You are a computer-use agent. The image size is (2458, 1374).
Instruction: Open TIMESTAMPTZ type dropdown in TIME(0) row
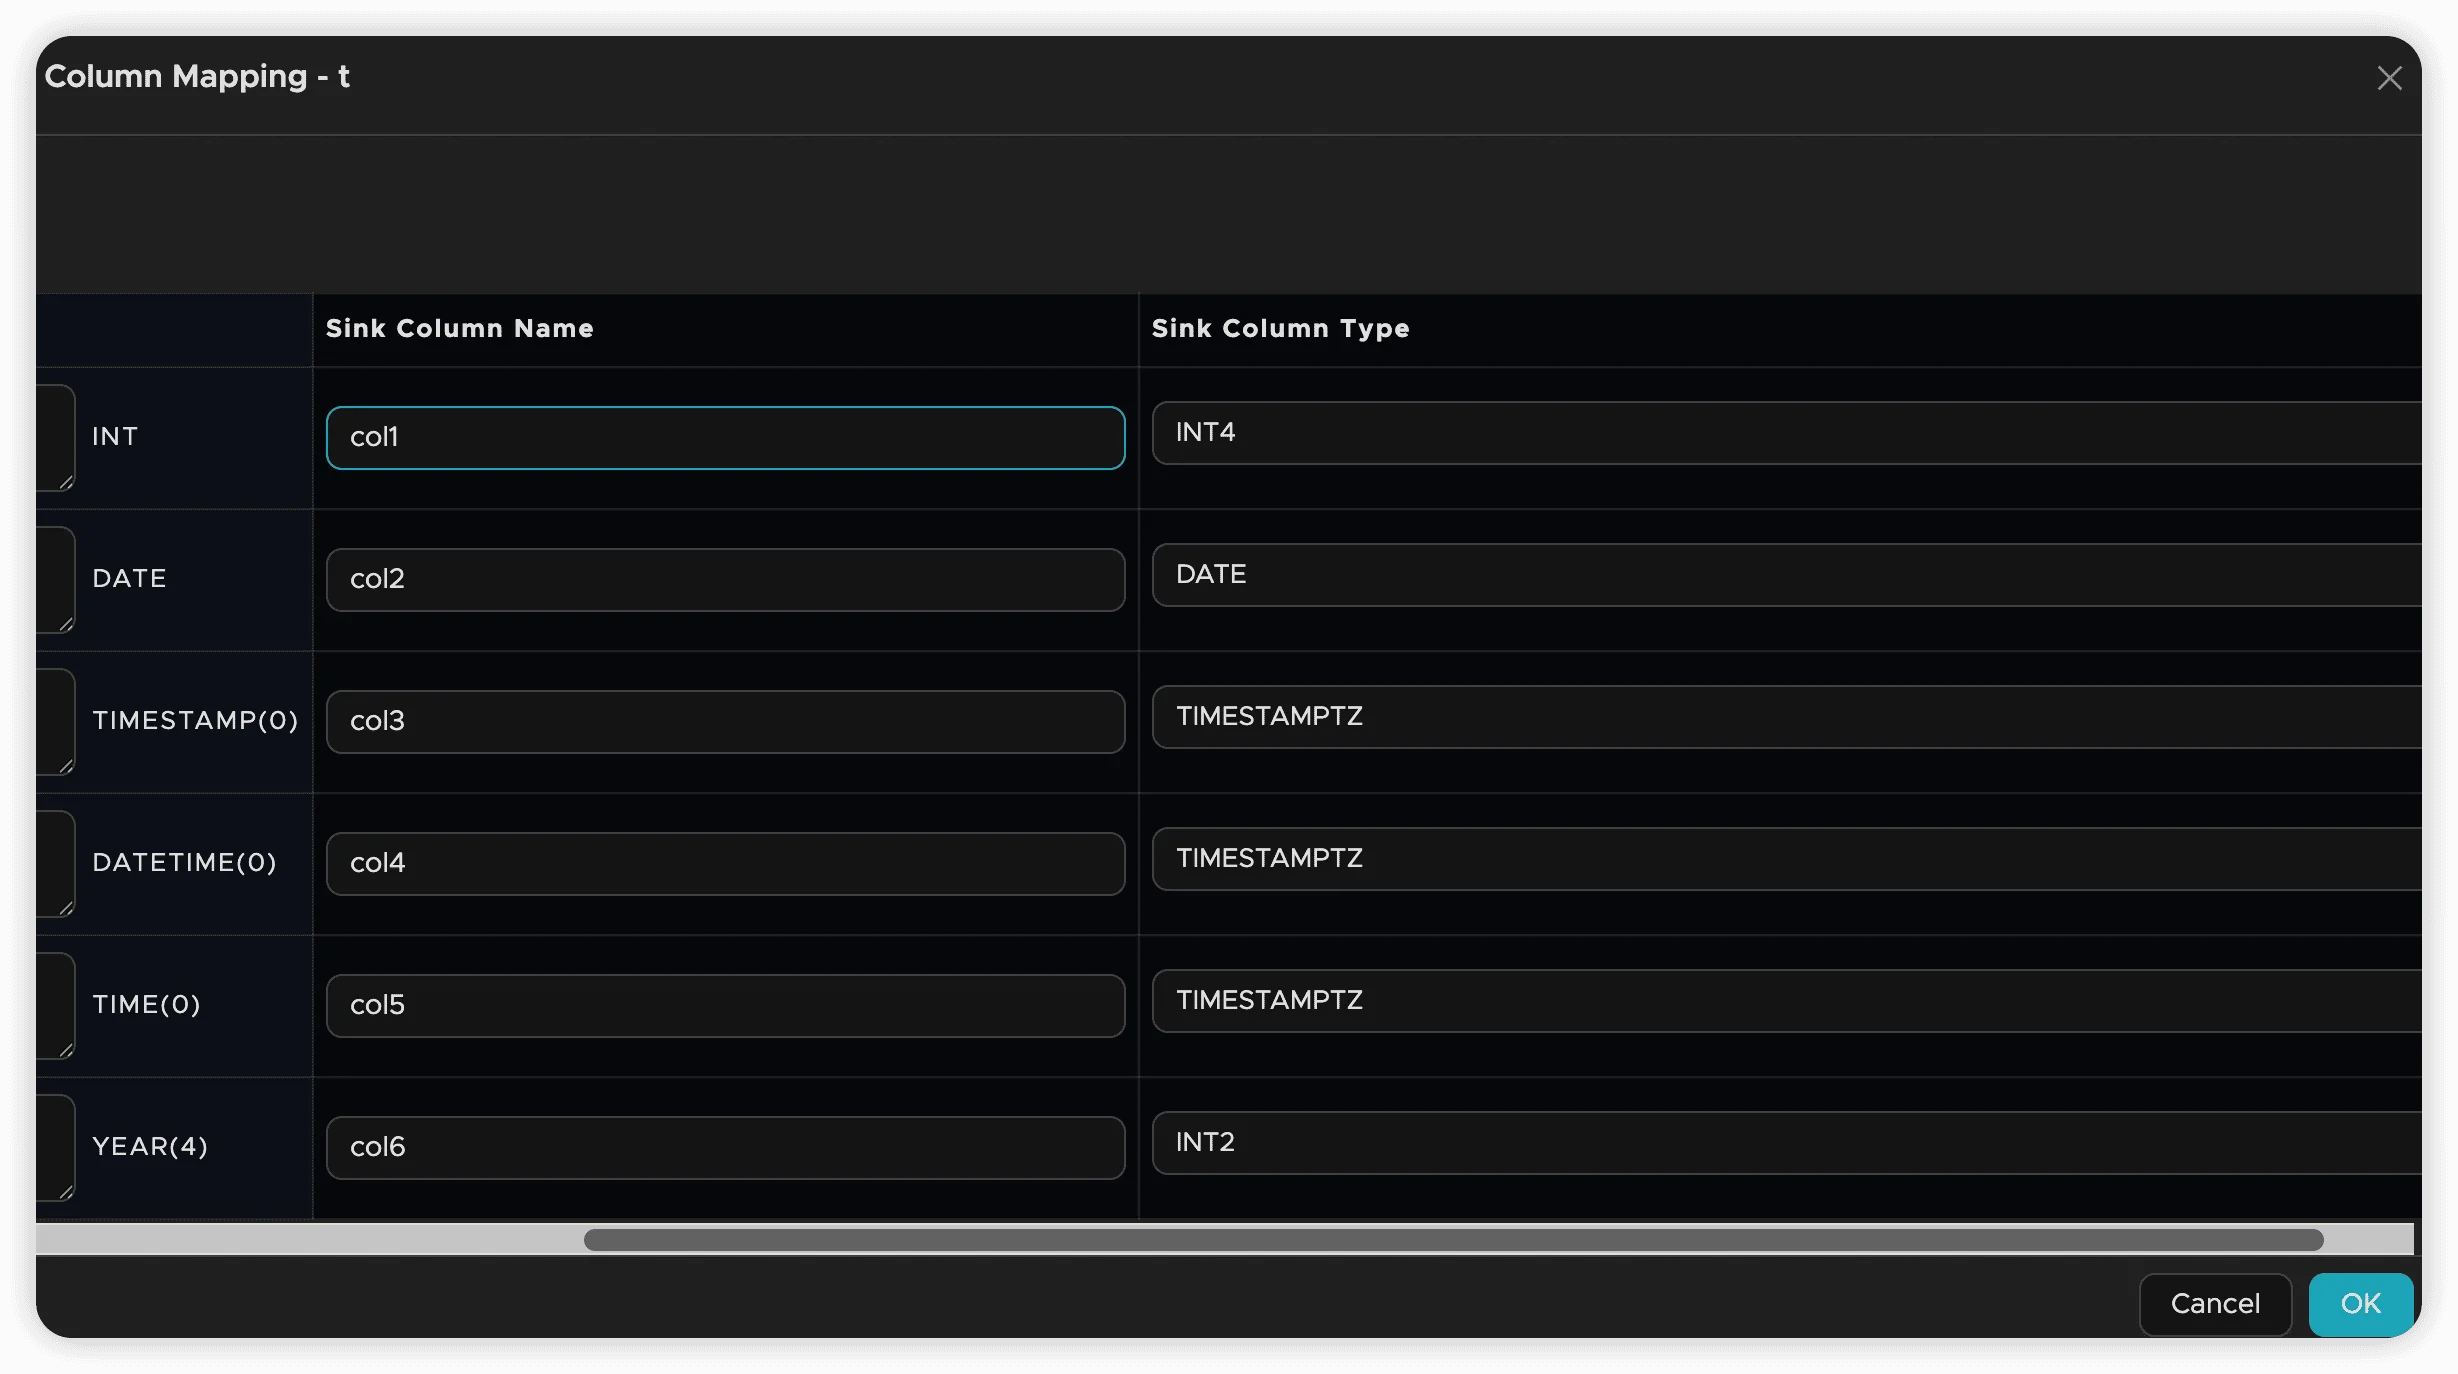click(x=1785, y=1001)
